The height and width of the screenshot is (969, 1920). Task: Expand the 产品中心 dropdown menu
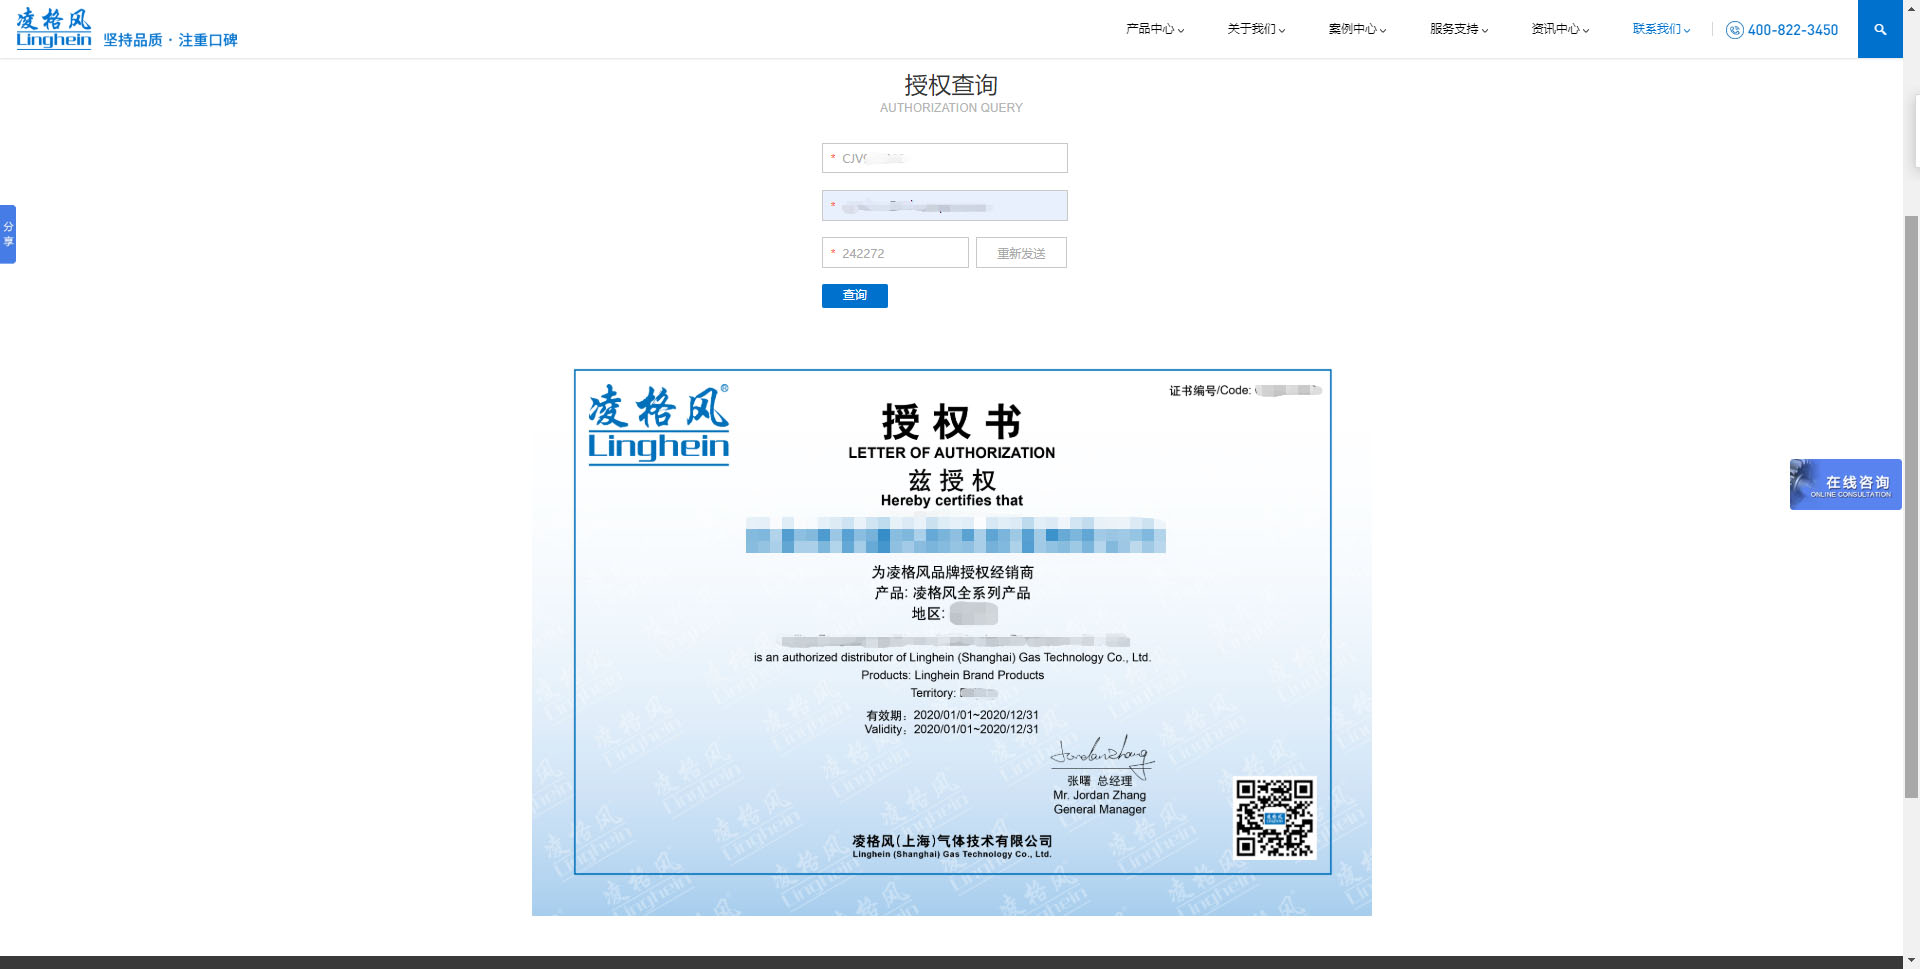pyautogui.click(x=1154, y=29)
